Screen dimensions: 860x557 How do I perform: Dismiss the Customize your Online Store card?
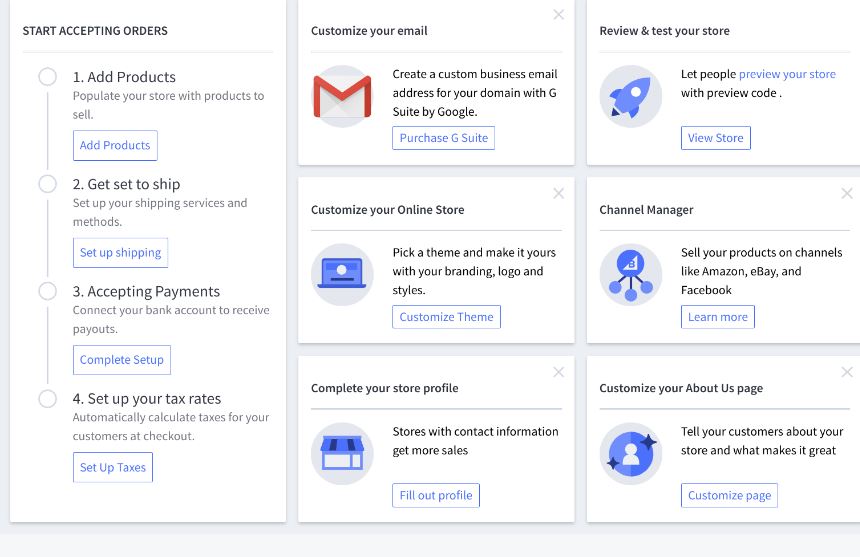558,194
